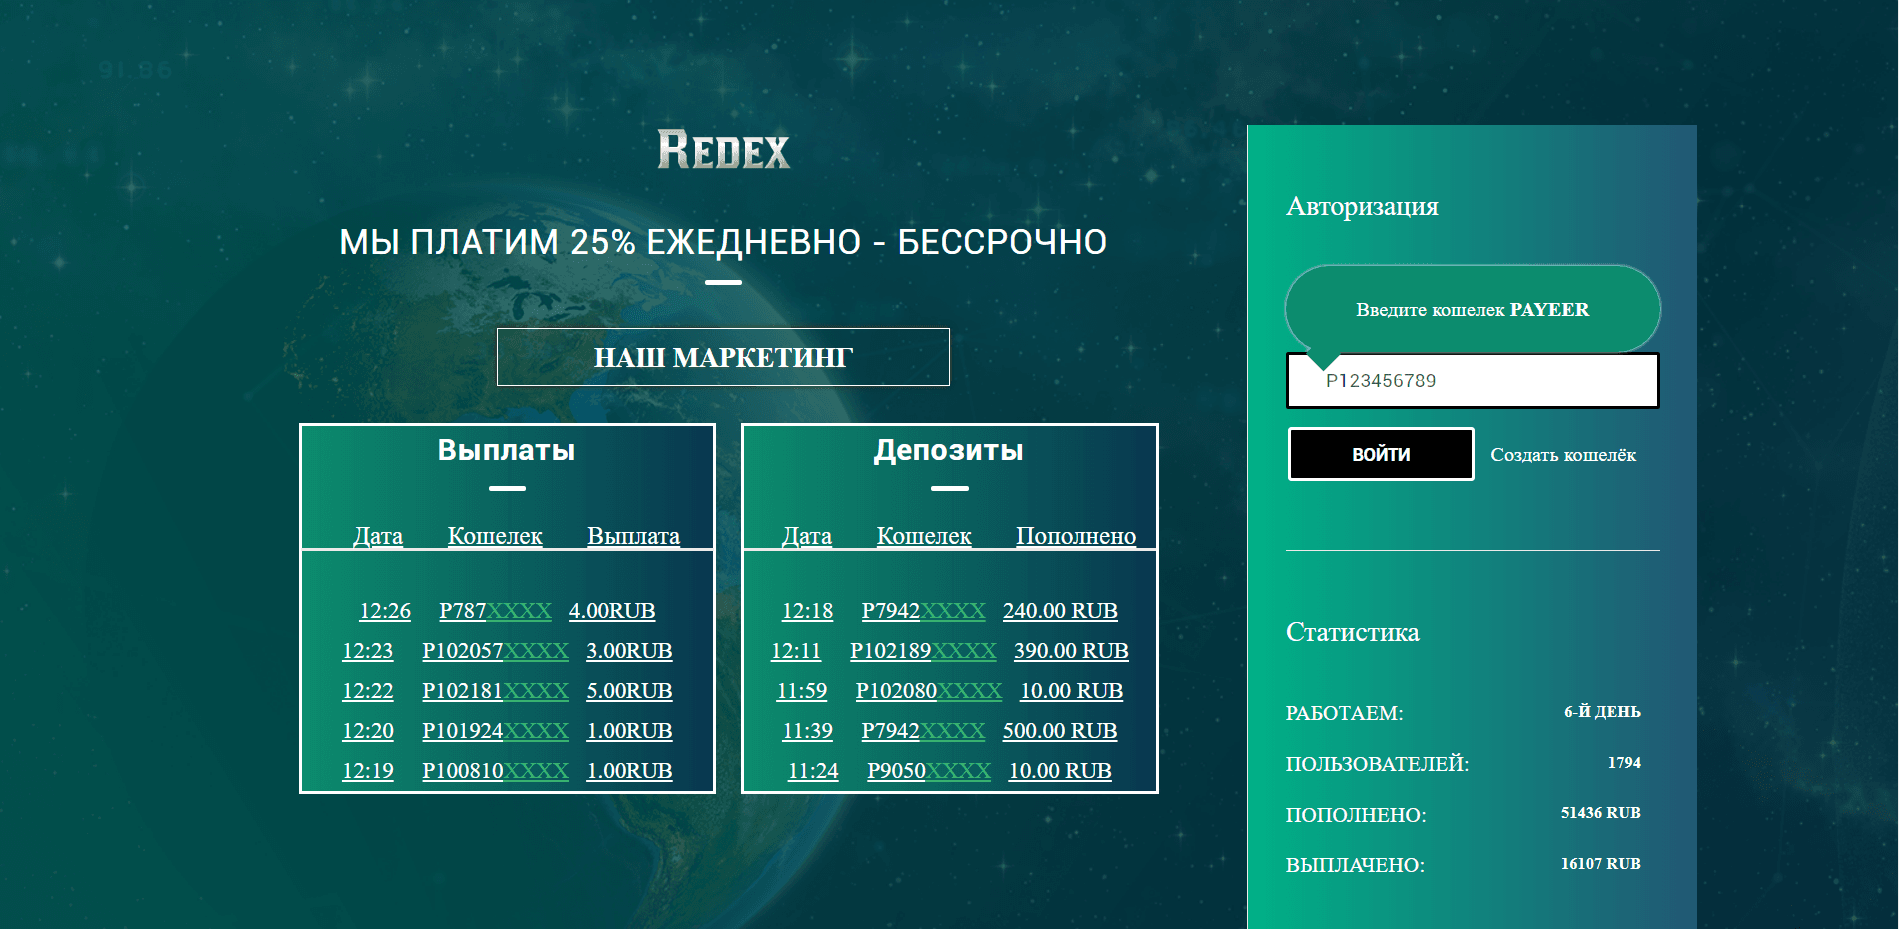
Task: Click the ВОЙТИ login button
Action: [x=1380, y=453]
